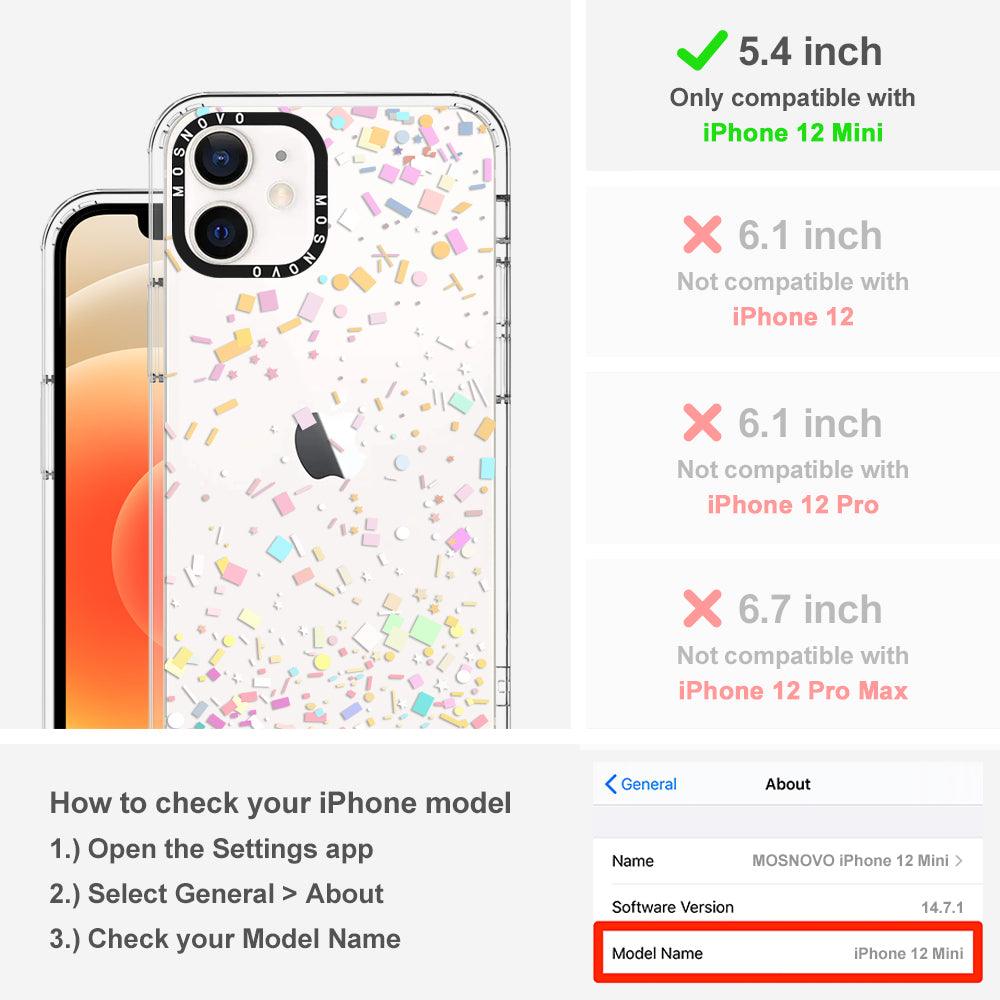Click the Software Version 14.7.1 row

tap(788, 907)
